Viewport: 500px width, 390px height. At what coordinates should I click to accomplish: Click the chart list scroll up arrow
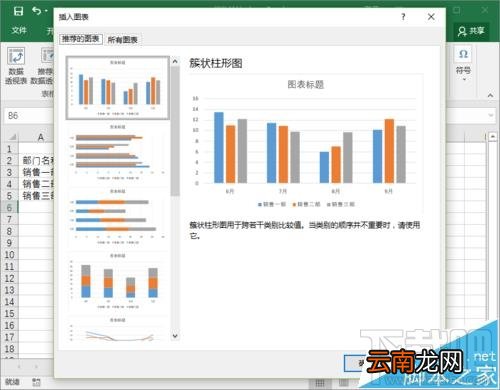coord(175,61)
